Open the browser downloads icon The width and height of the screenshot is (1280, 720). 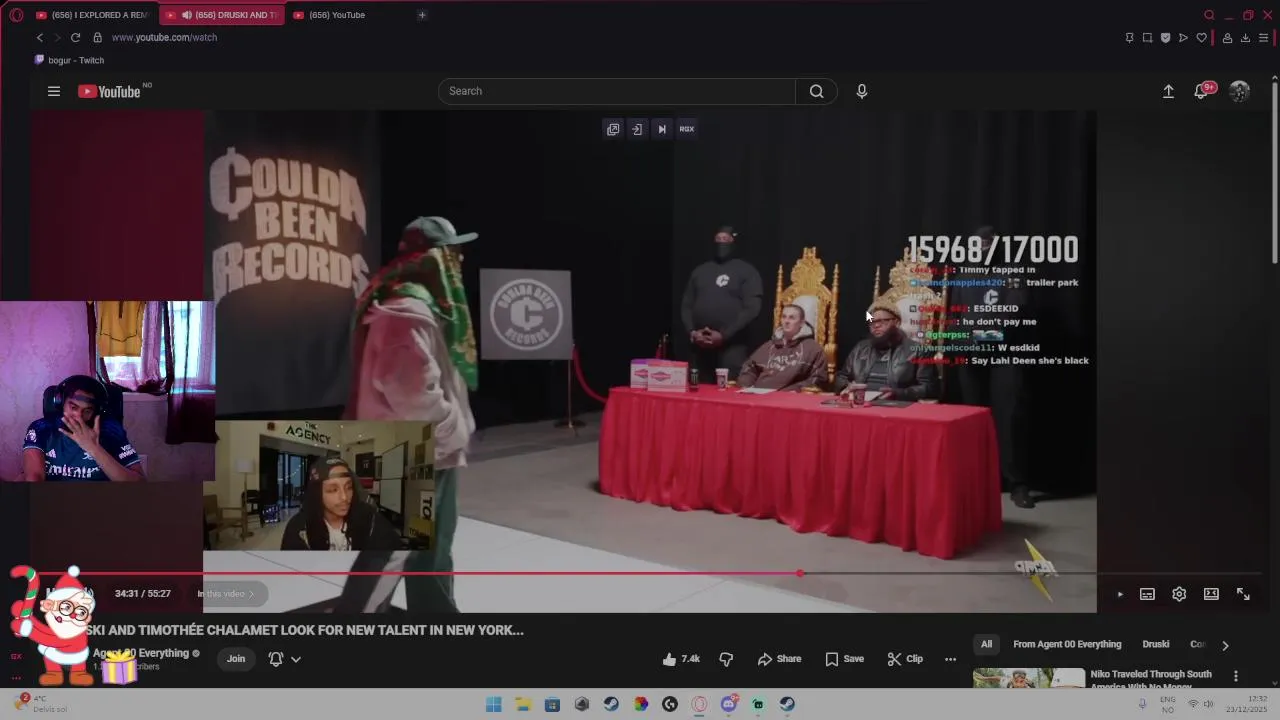1245,38
